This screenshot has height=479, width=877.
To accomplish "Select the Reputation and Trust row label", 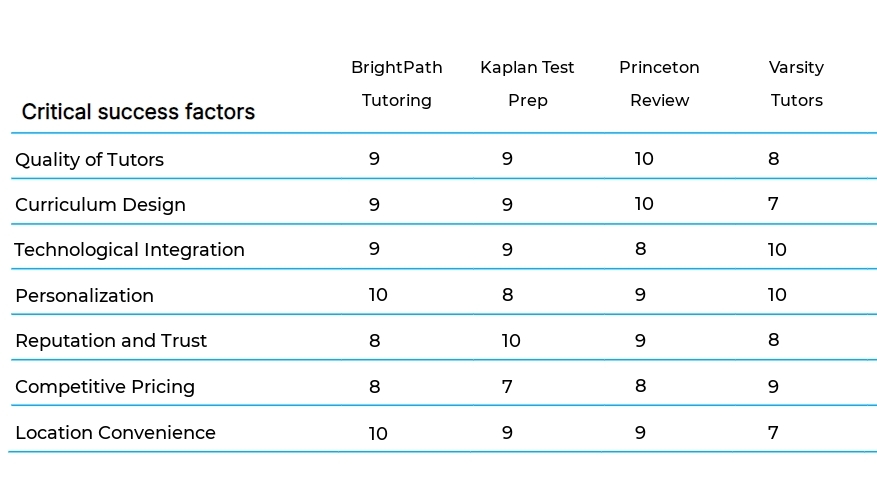I will tap(111, 341).
